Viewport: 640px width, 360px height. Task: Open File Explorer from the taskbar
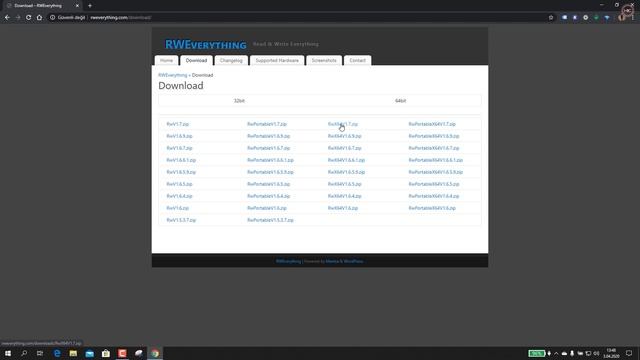pyautogui.click(x=73, y=353)
